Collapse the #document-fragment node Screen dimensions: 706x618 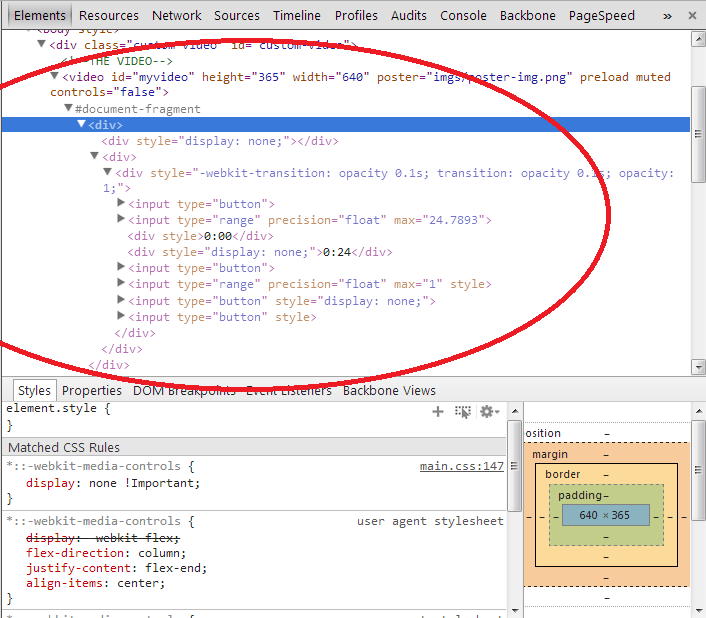pyautogui.click(x=68, y=108)
